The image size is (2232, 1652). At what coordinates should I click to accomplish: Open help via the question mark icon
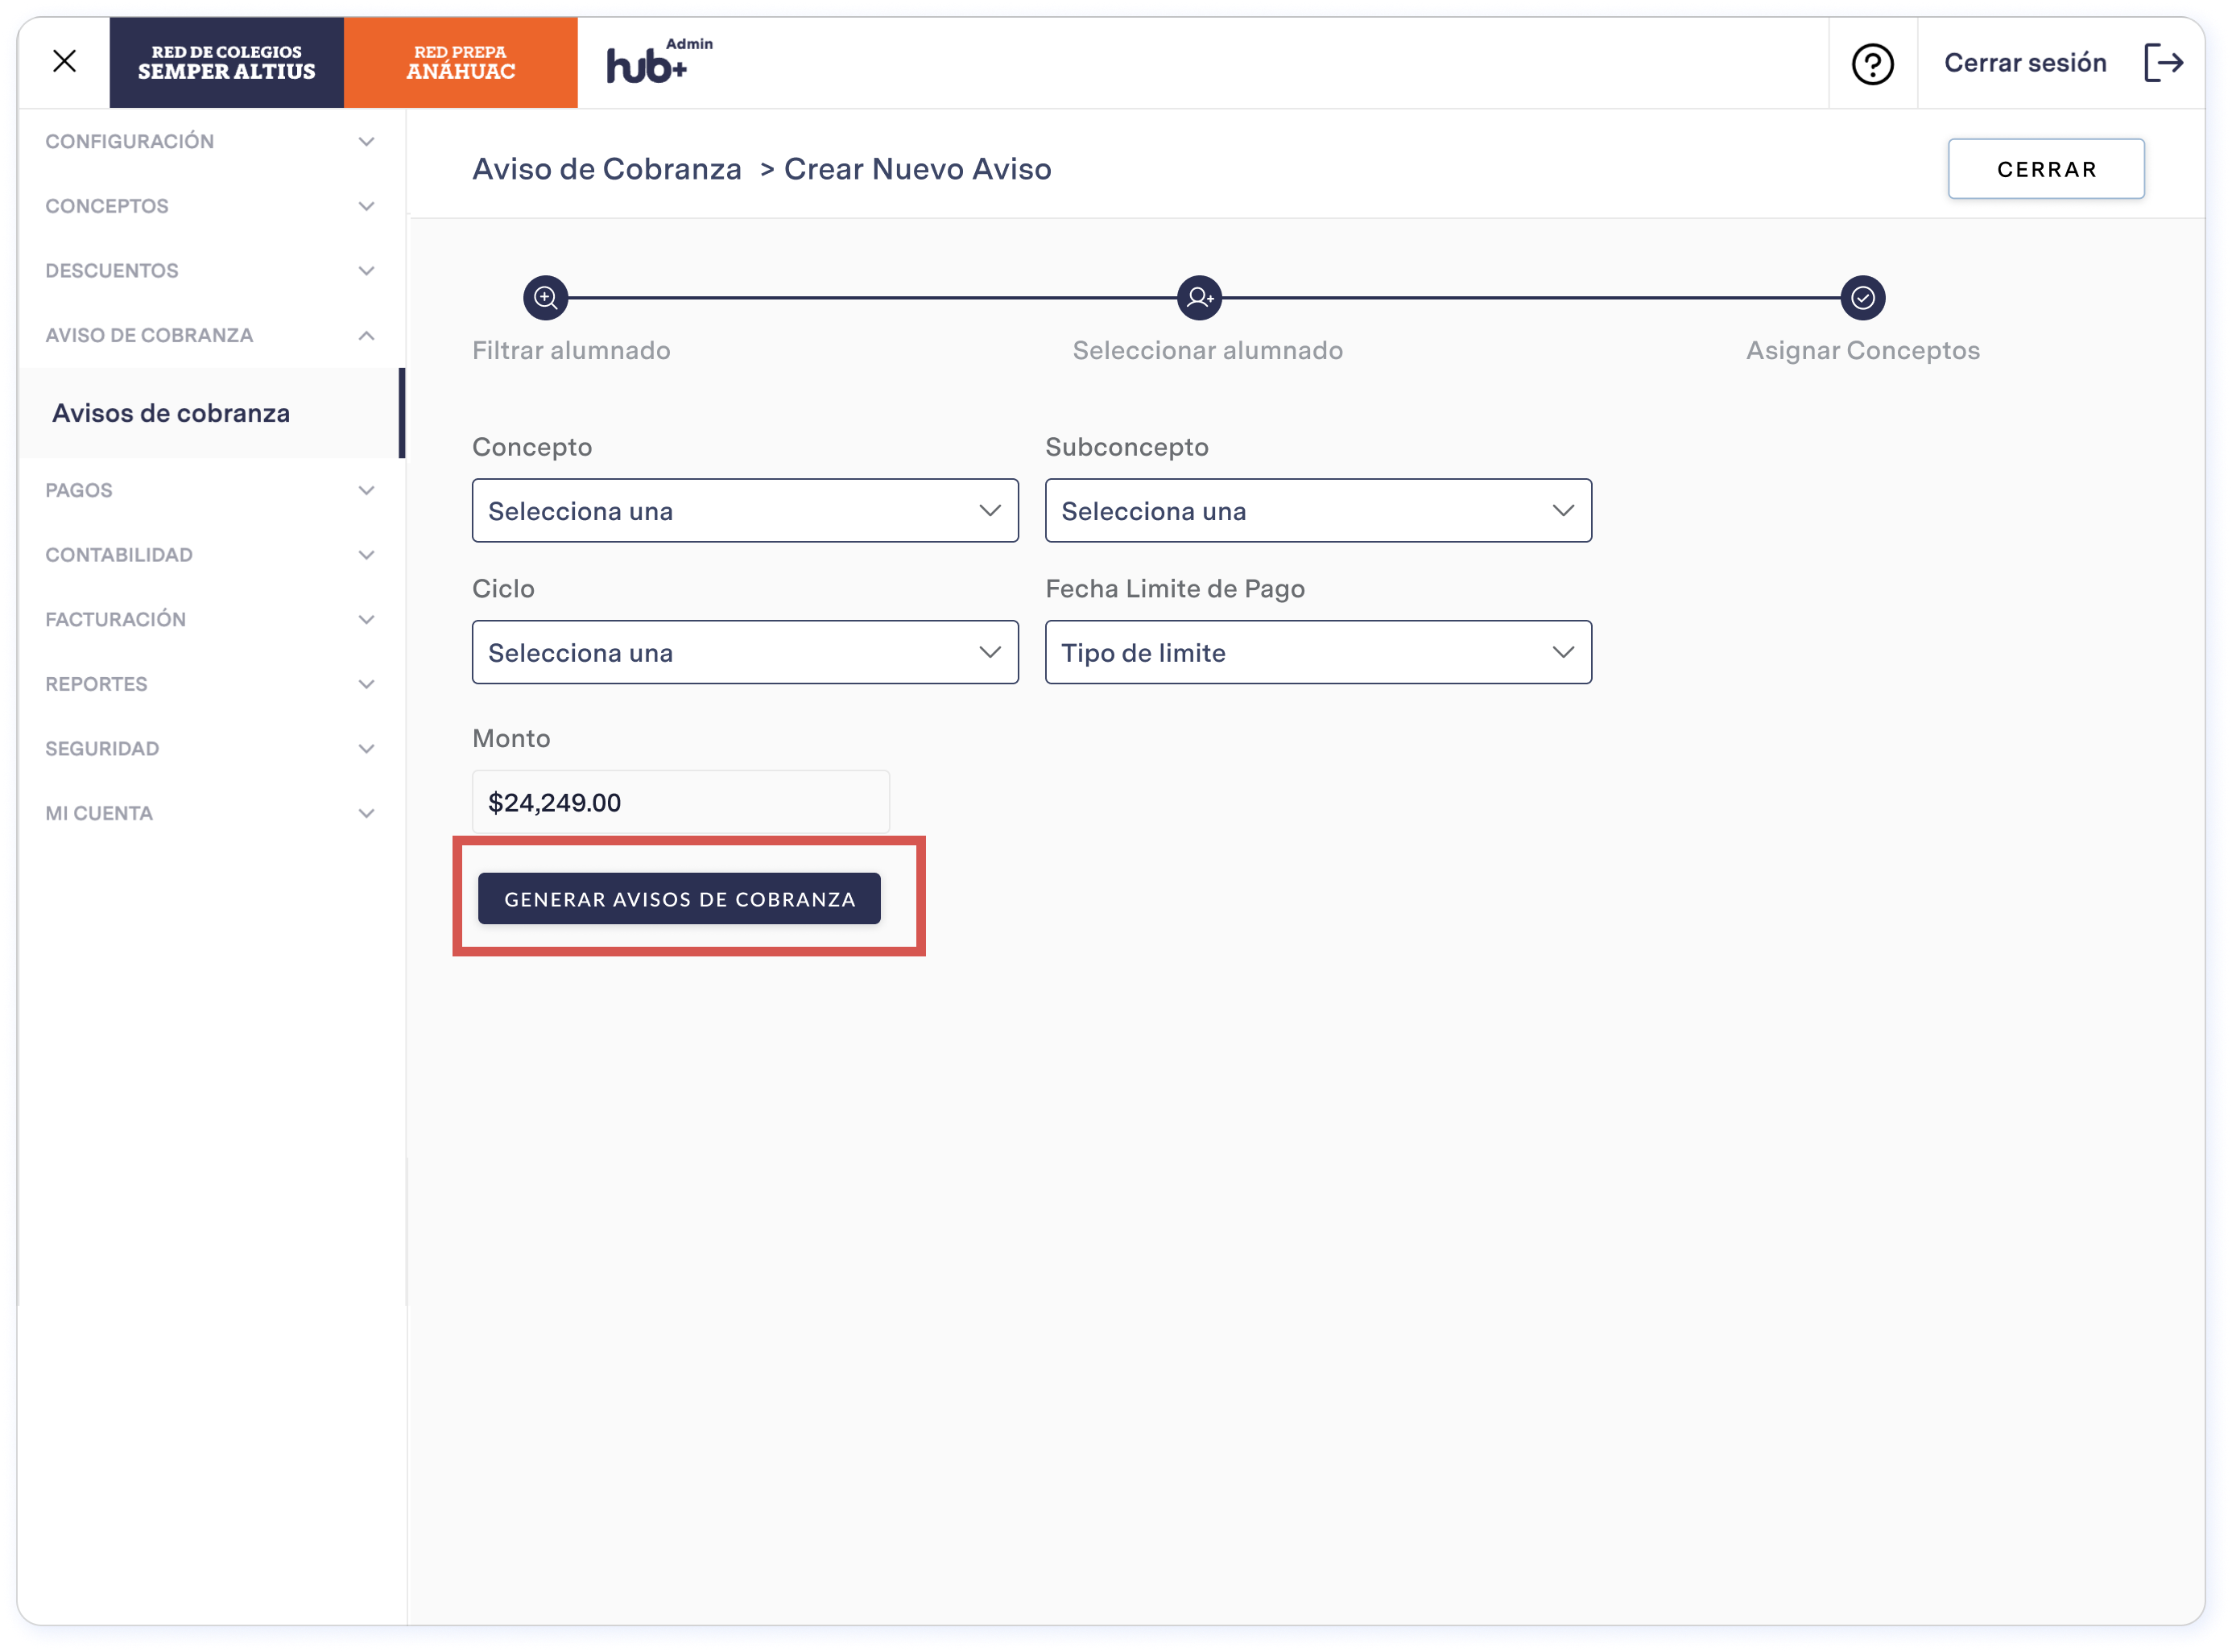point(1872,64)
